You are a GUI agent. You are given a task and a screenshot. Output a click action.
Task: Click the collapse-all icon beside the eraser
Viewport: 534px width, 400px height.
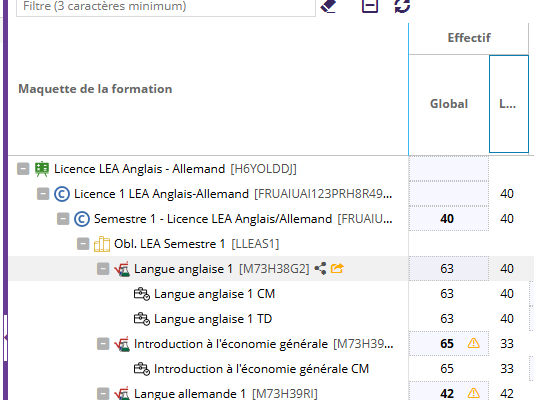(x=370, y=6)
